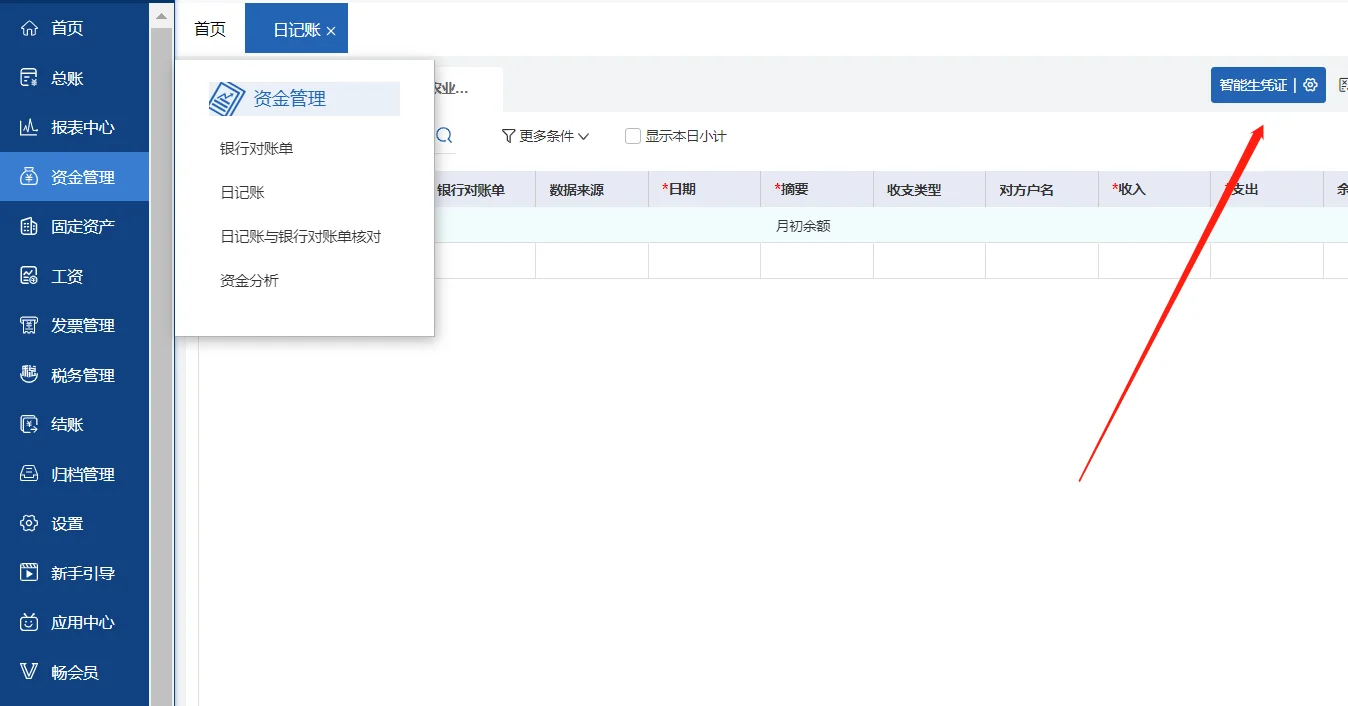Open 银行对账单 from the popup menu
The width and height of the screenshot is (1348, 706).
point(257,148)
